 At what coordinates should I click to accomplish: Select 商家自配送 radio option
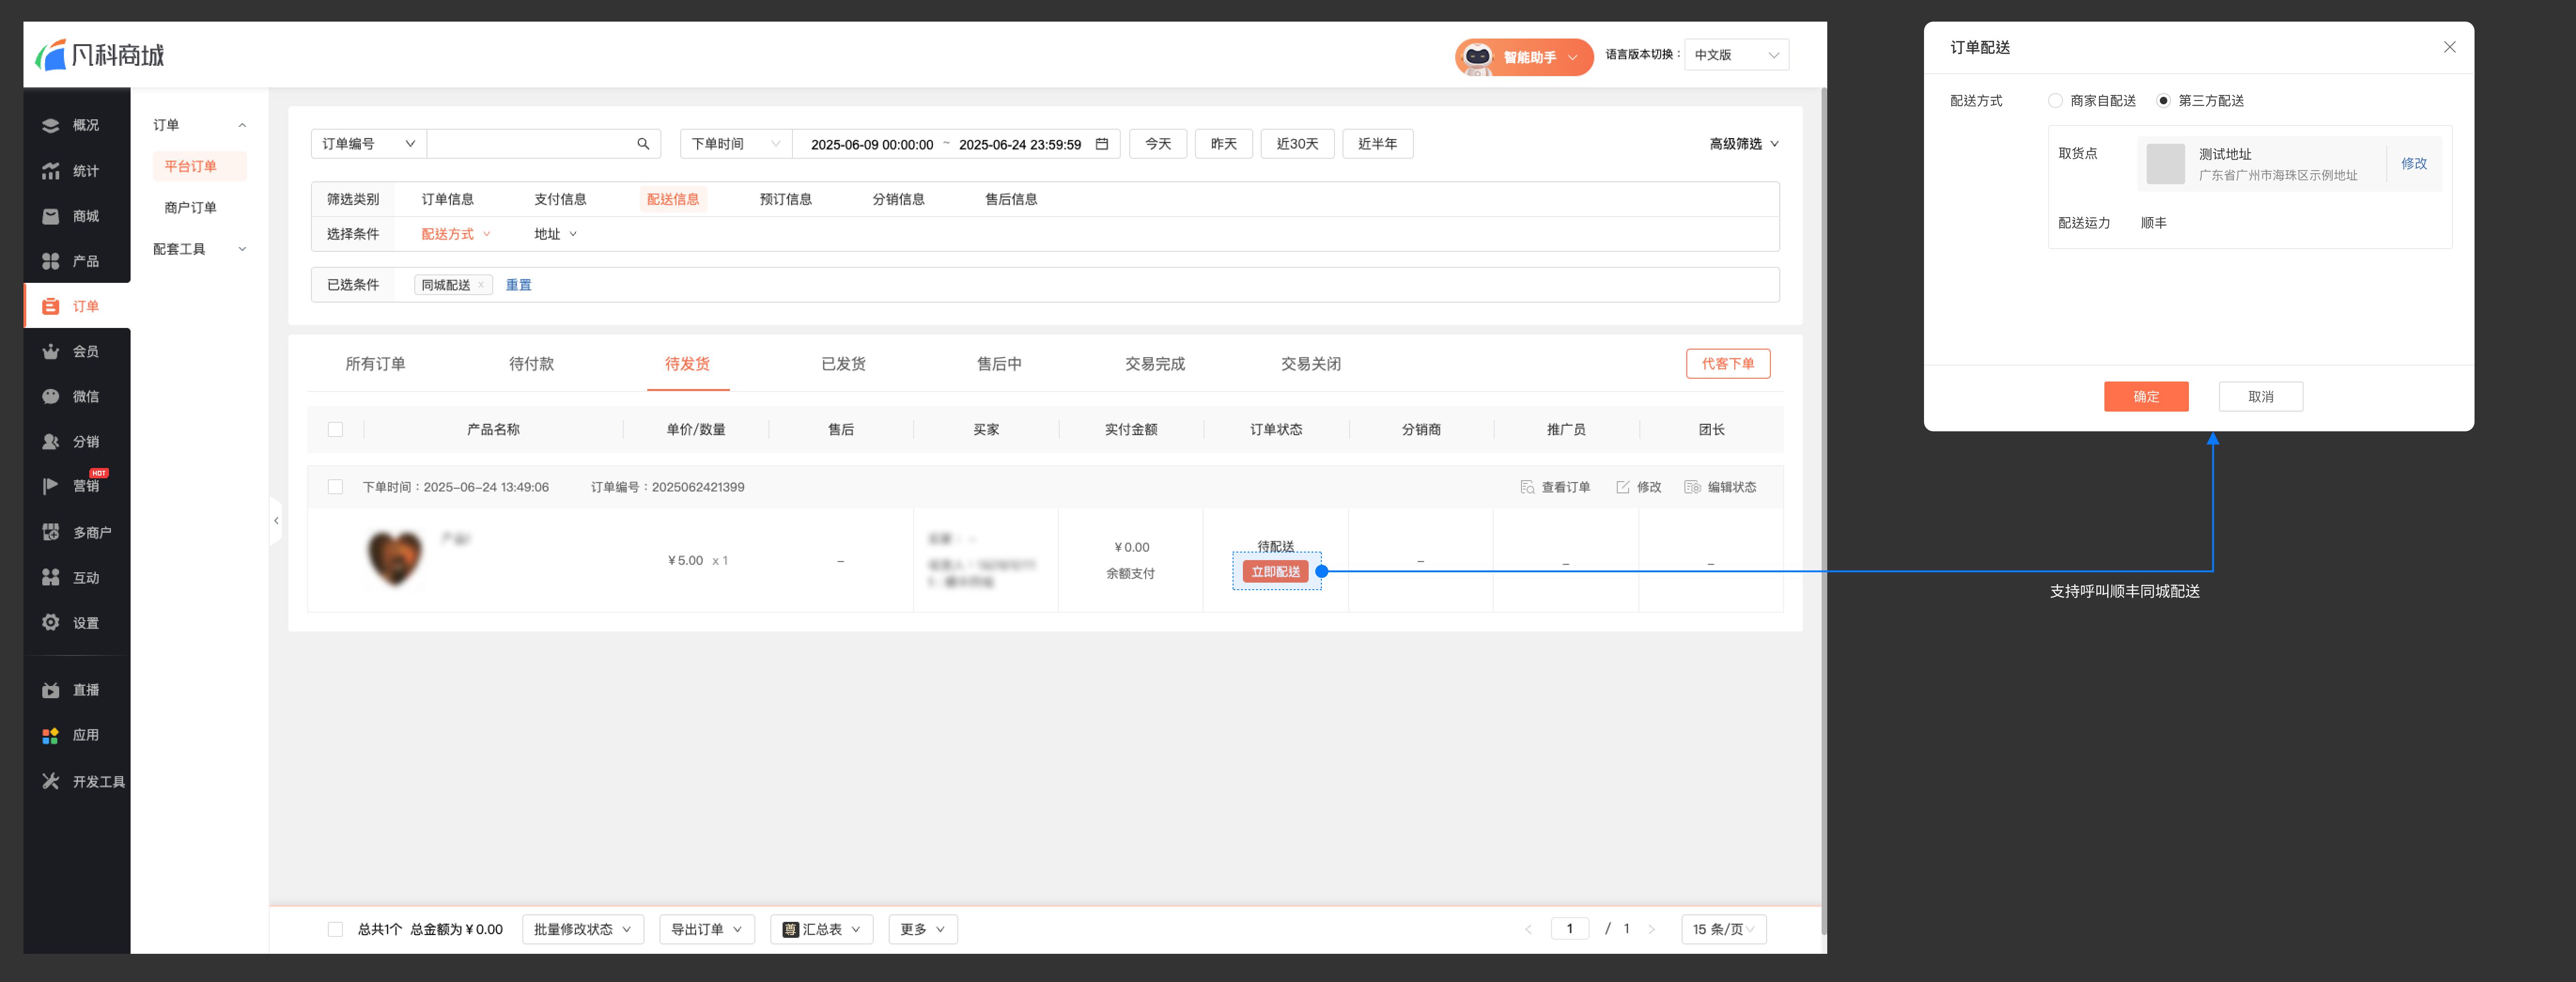click(x=2055, y=101)
